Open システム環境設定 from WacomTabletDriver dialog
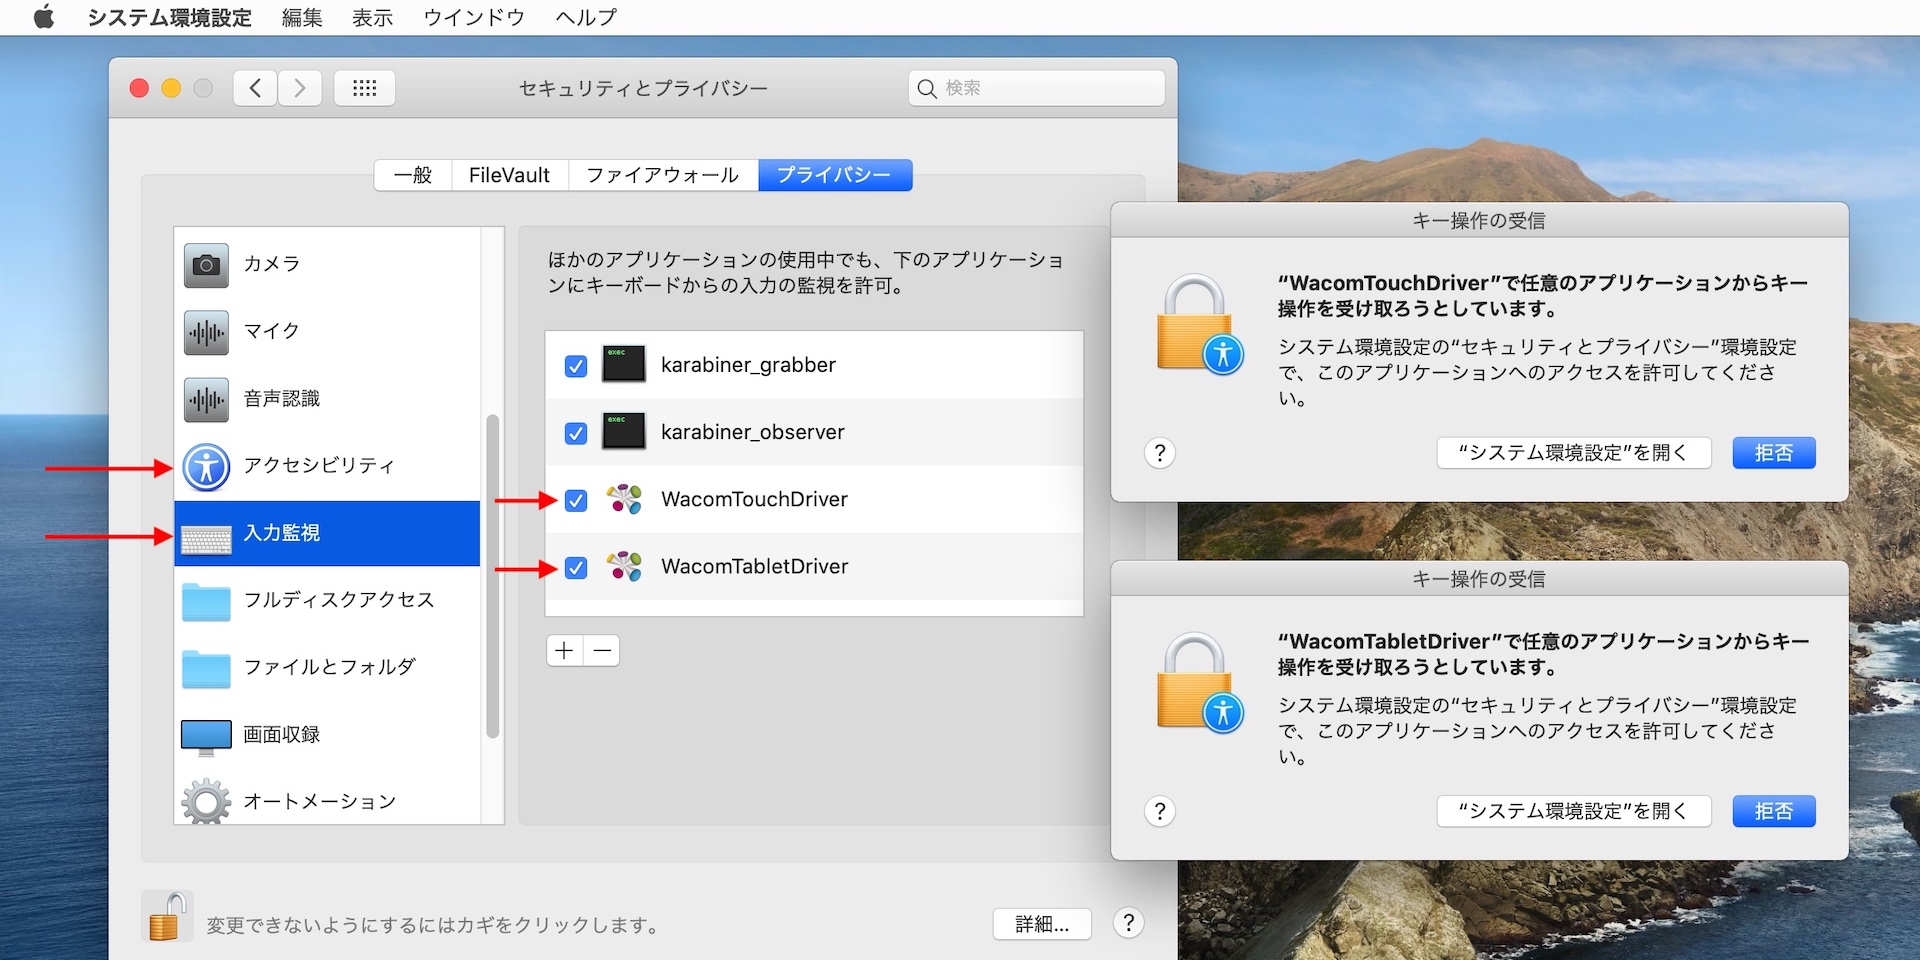This screenshot has height=960, width=1920. coord(1573,811)
